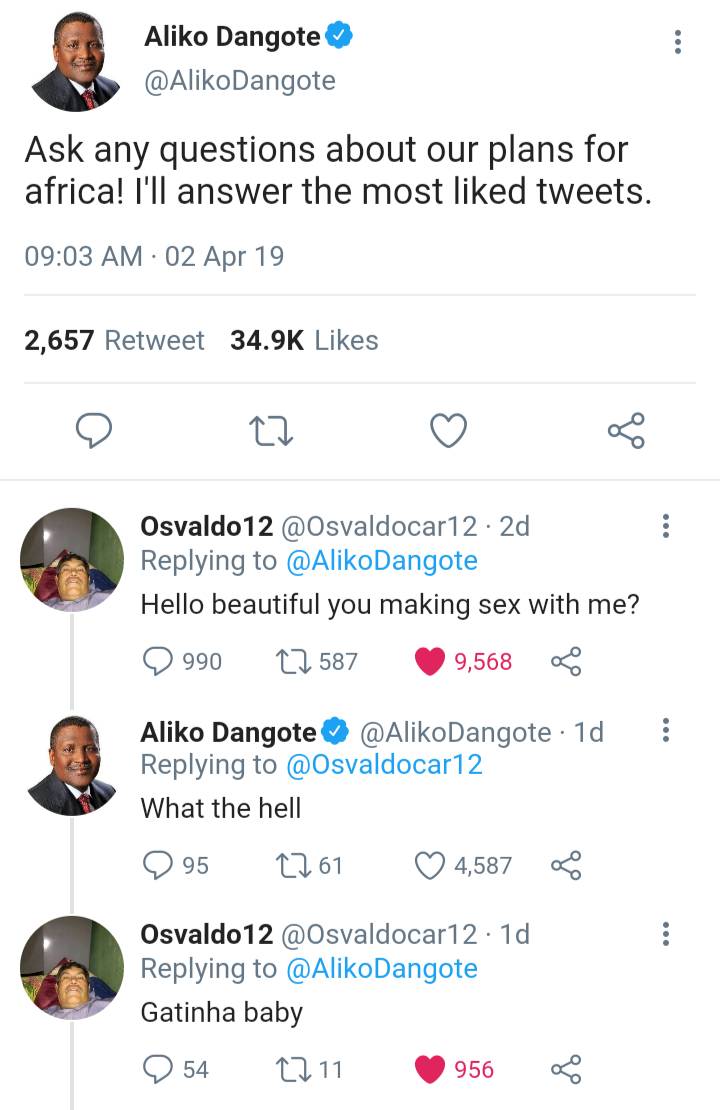
Task: Share the 'Gatinha baby' reply
Action: click(566, 1069)
